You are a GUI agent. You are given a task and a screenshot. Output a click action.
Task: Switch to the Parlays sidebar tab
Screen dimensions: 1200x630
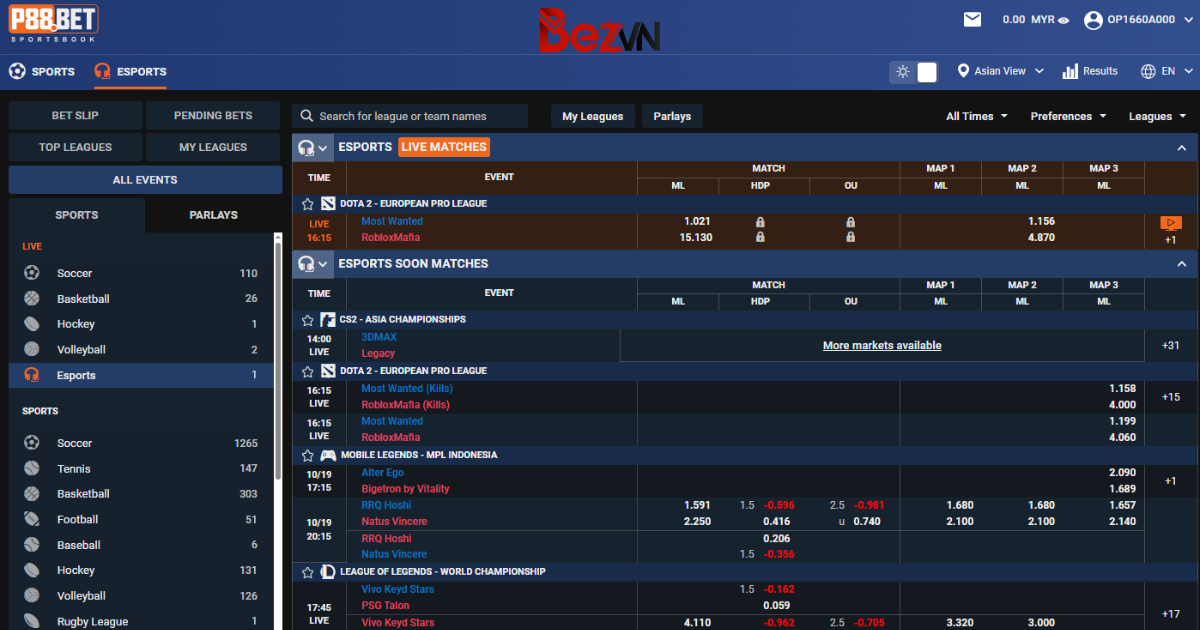(213, 215)
